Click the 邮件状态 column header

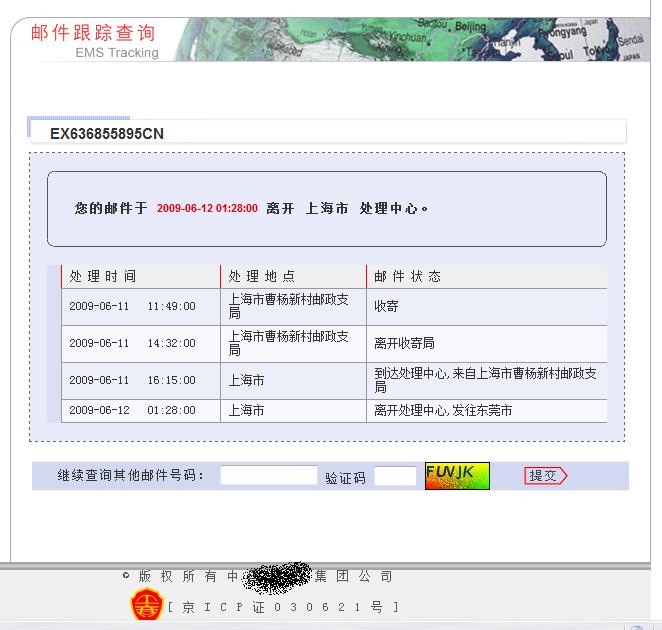click(487, 276)
